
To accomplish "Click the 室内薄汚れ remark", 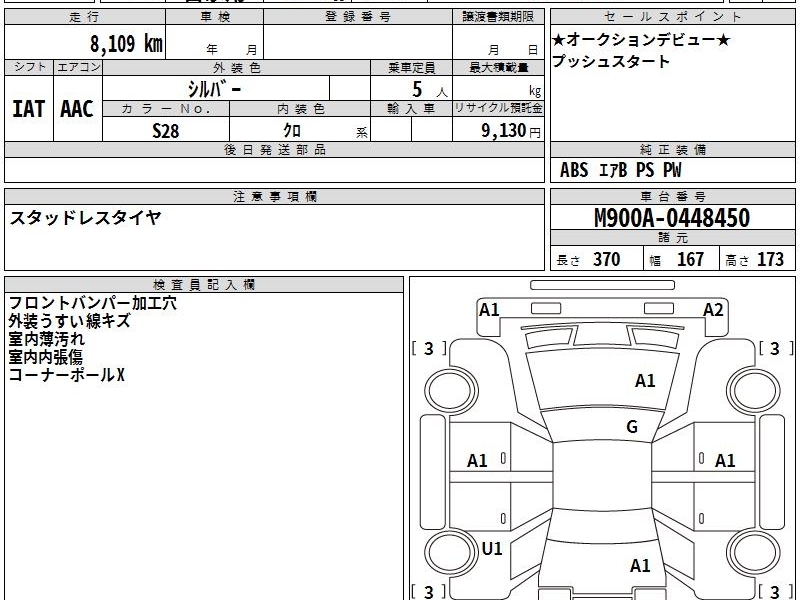I will 46,339.
